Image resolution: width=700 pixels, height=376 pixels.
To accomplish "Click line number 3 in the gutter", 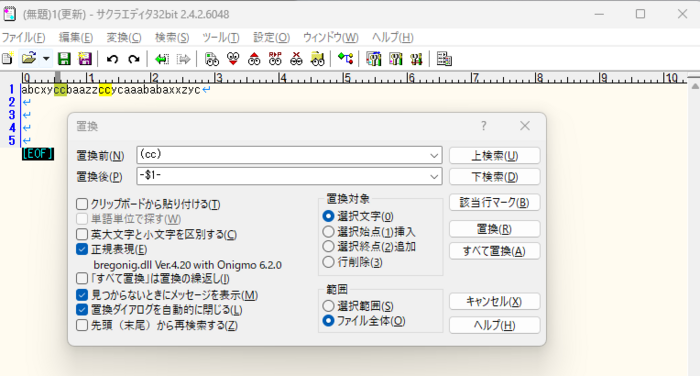I will tap(12, 115).
